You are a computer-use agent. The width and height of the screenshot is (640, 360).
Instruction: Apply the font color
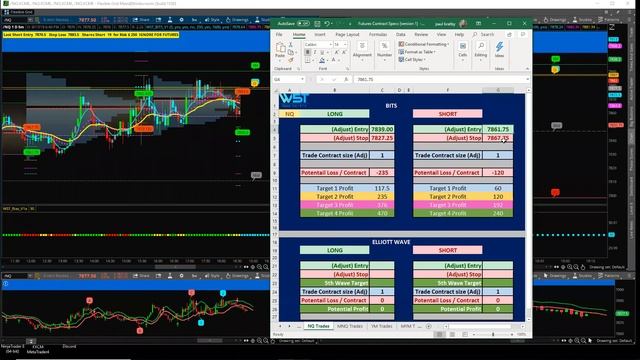333,60
